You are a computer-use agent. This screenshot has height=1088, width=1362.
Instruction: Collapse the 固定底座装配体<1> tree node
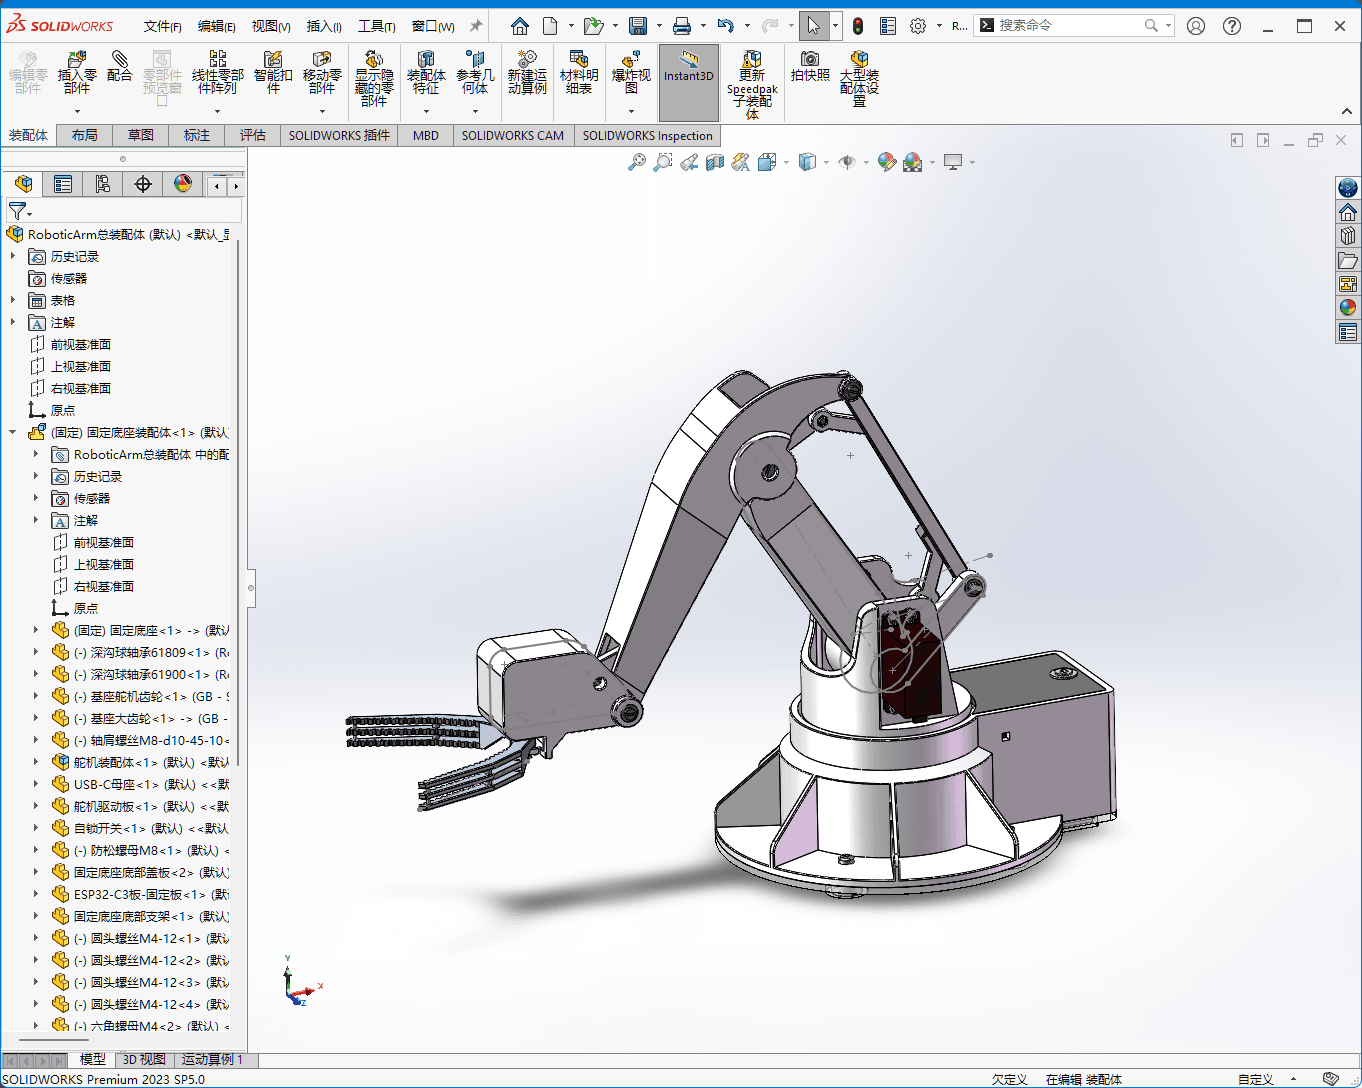click(x=13, y=432)
